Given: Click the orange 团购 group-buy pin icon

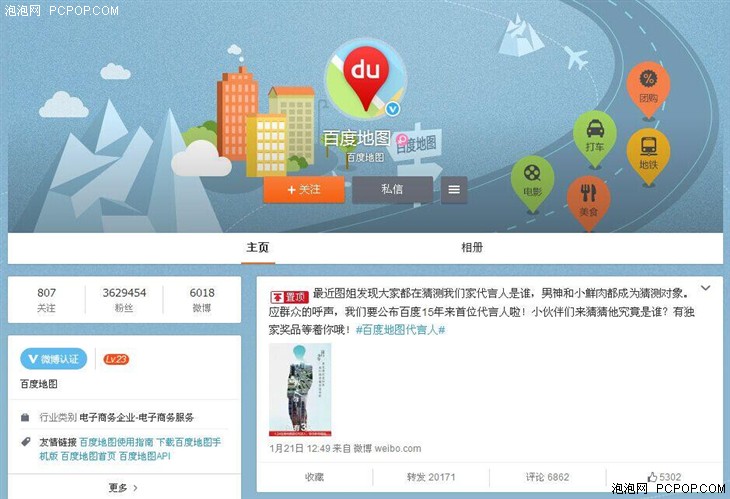Looking at the screenshot, I should 648,88.
